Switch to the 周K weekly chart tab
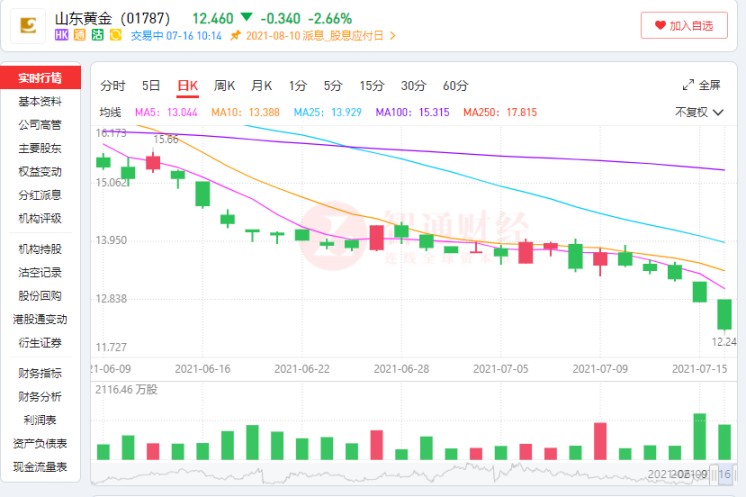Screen dimensions: 746x497 point(225,85)
